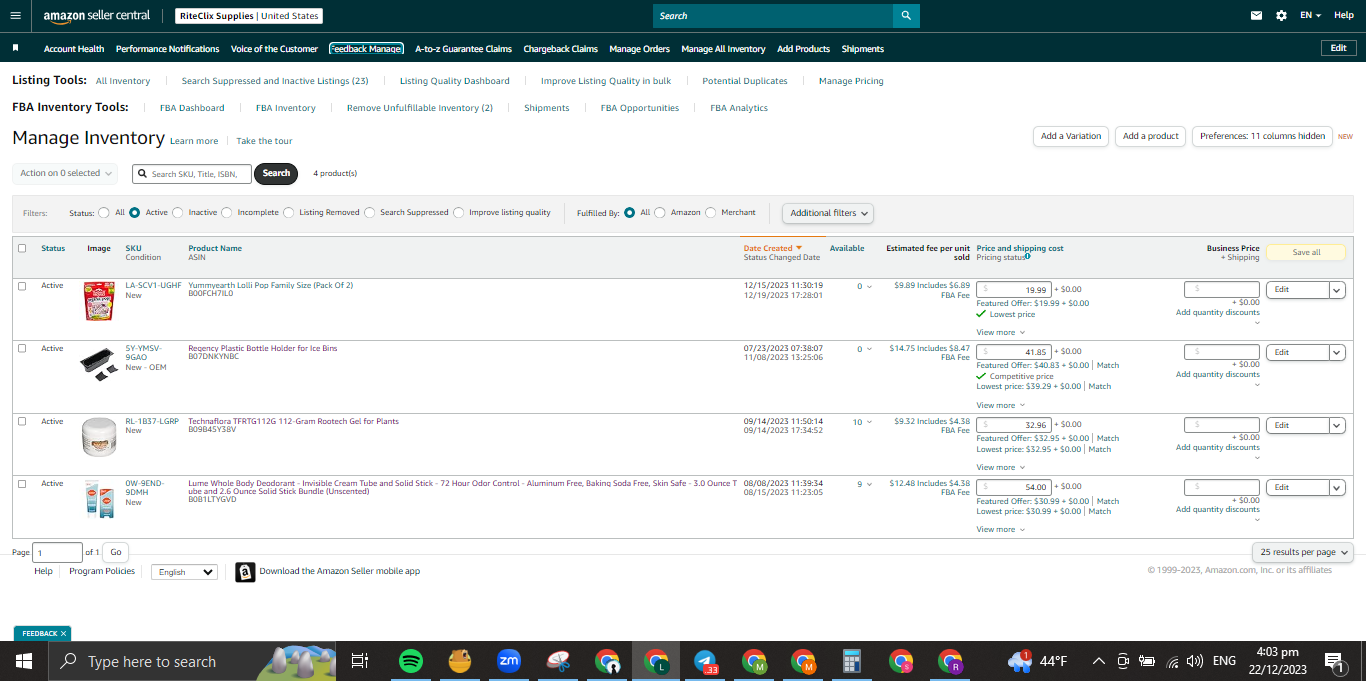The width and height of the screenshot is (1366, 681).
Task: Click the Lume Deodorant product image
Action: (x=99, y=499)
